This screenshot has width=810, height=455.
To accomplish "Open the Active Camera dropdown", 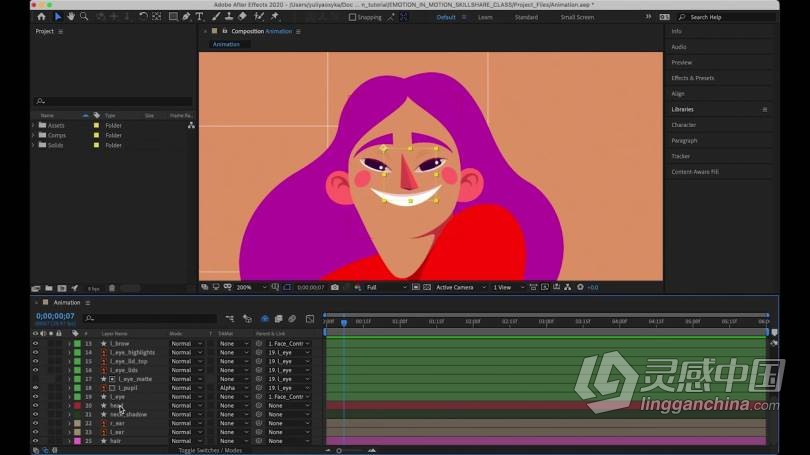I will point(461,287).
